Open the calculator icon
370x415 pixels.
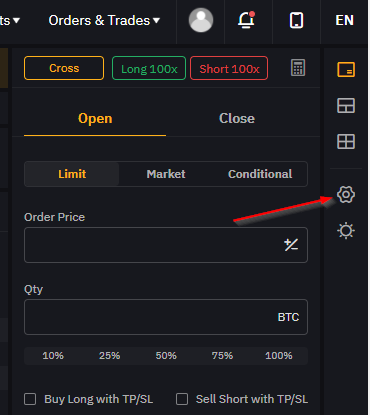point(298,68)
